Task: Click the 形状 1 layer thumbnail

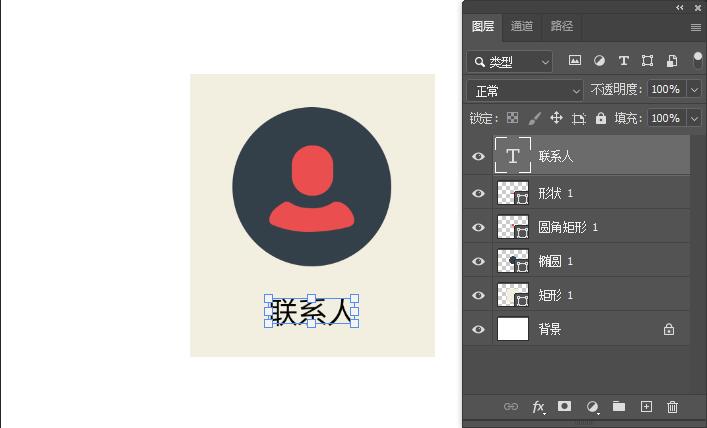Action: tap(513, 193)
